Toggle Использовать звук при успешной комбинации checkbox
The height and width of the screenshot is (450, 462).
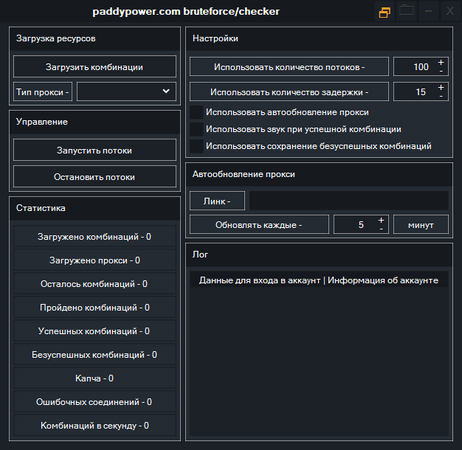(196, 129)
